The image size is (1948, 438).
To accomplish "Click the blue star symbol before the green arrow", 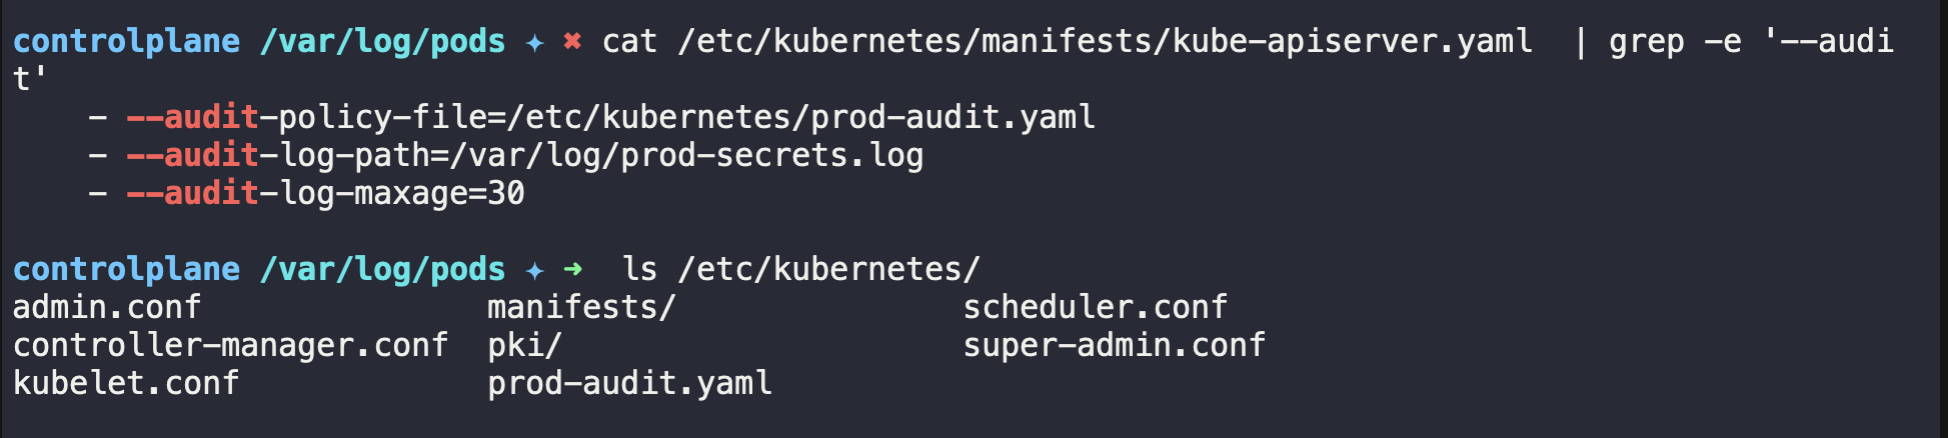I will 535,270.
